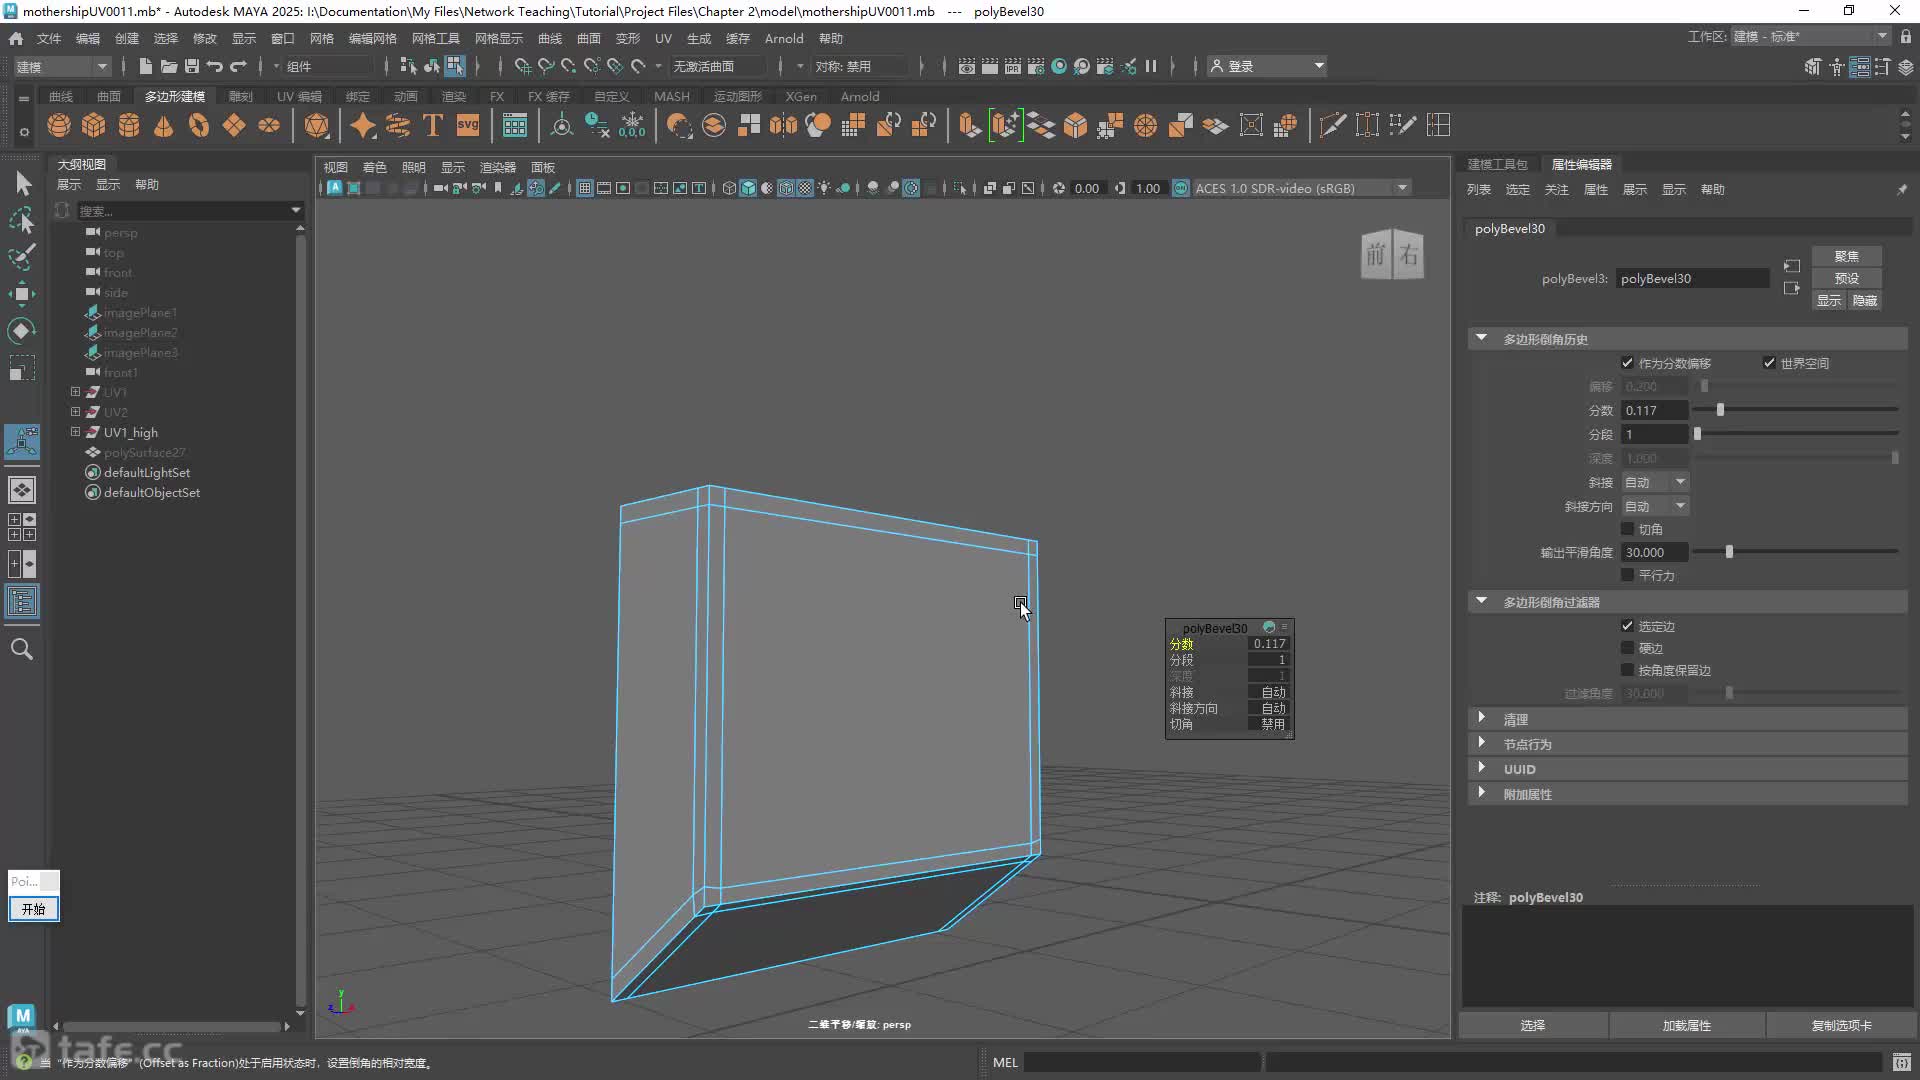Open the 编辑网格 menu
This screenshot has width=1920, height=1080.
click(372, 38)
